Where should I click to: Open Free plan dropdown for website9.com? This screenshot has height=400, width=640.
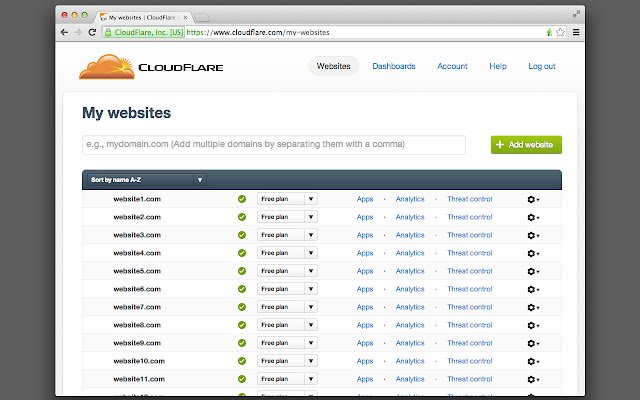pos(287,343)
